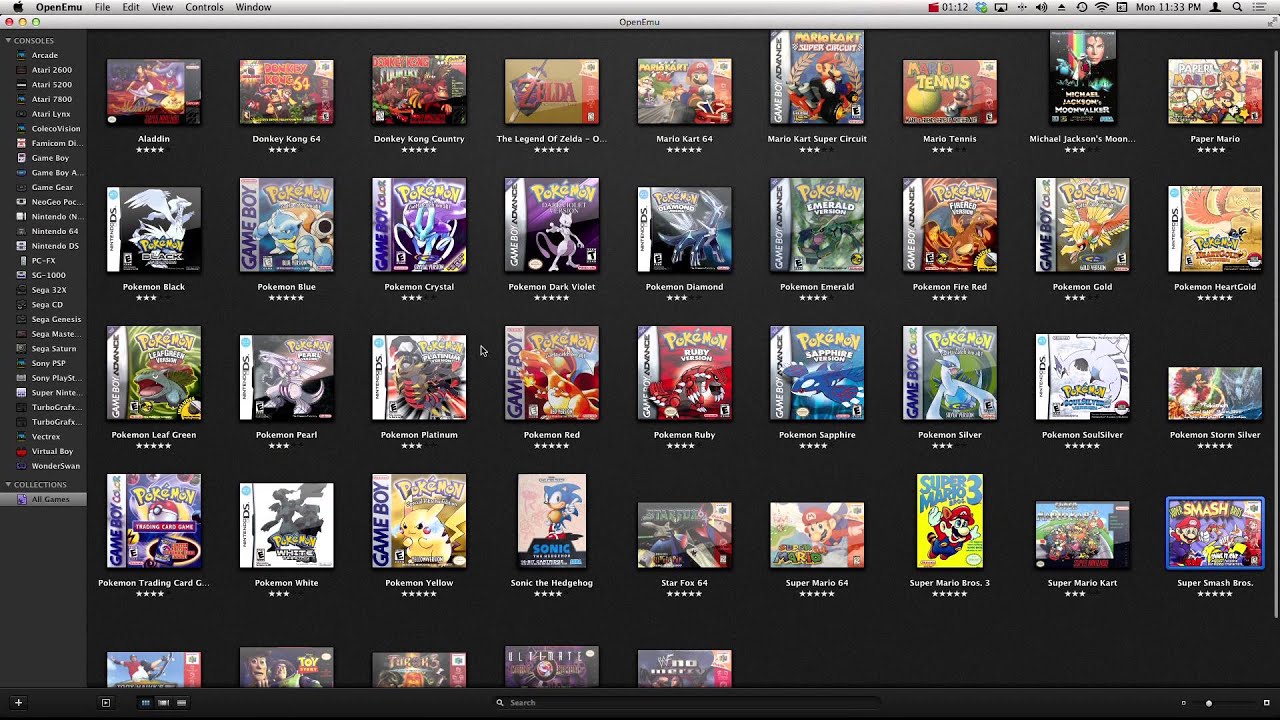Select Atari 5200 console
The image size is (1280, 720).
coord(43,85)
